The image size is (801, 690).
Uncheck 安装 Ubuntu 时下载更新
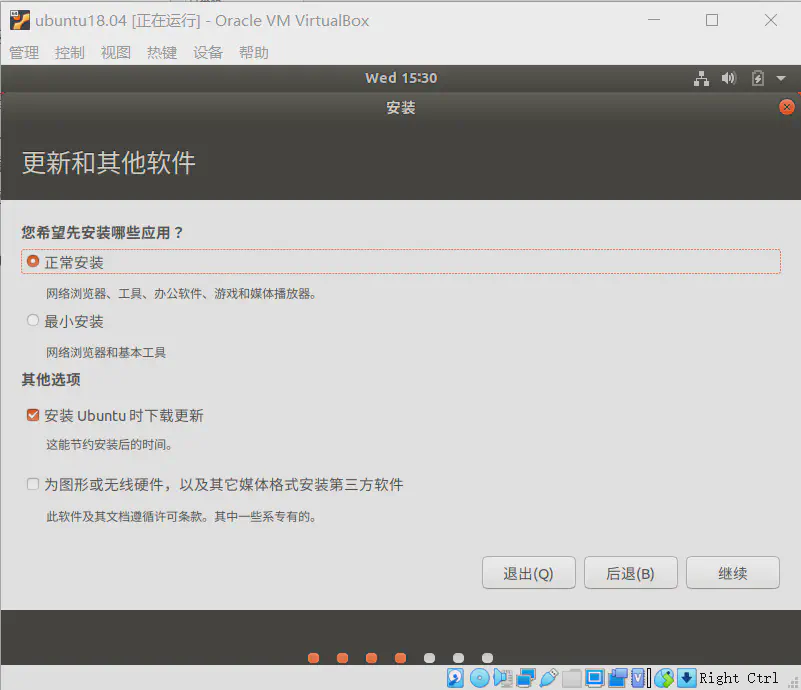[x=31, y=414]
